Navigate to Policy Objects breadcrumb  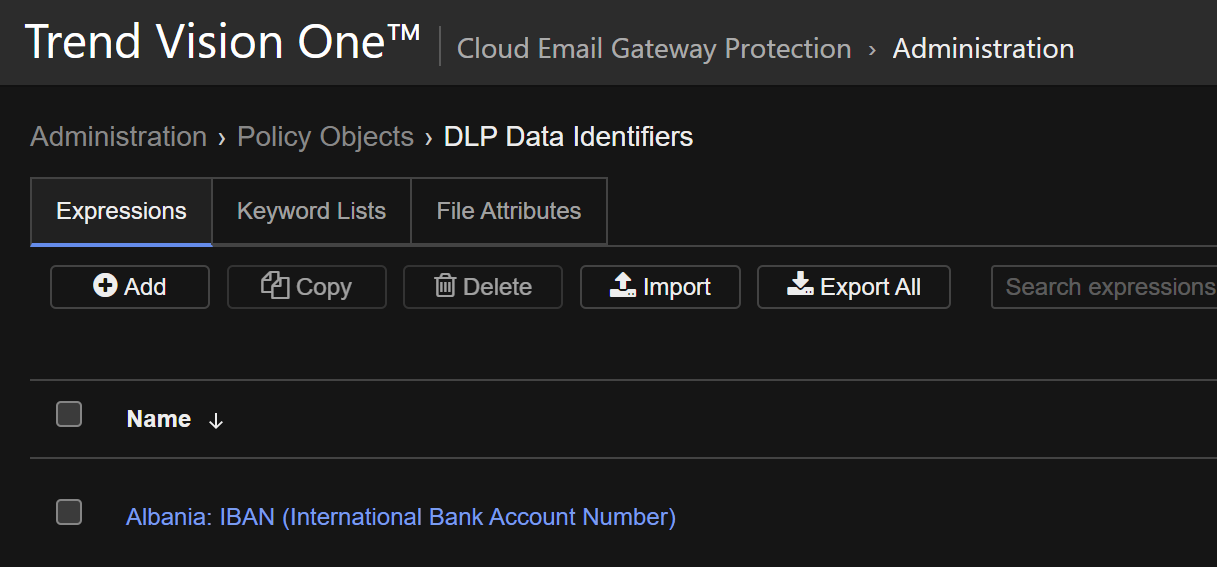pyautogui.click(x=325, y=136)
